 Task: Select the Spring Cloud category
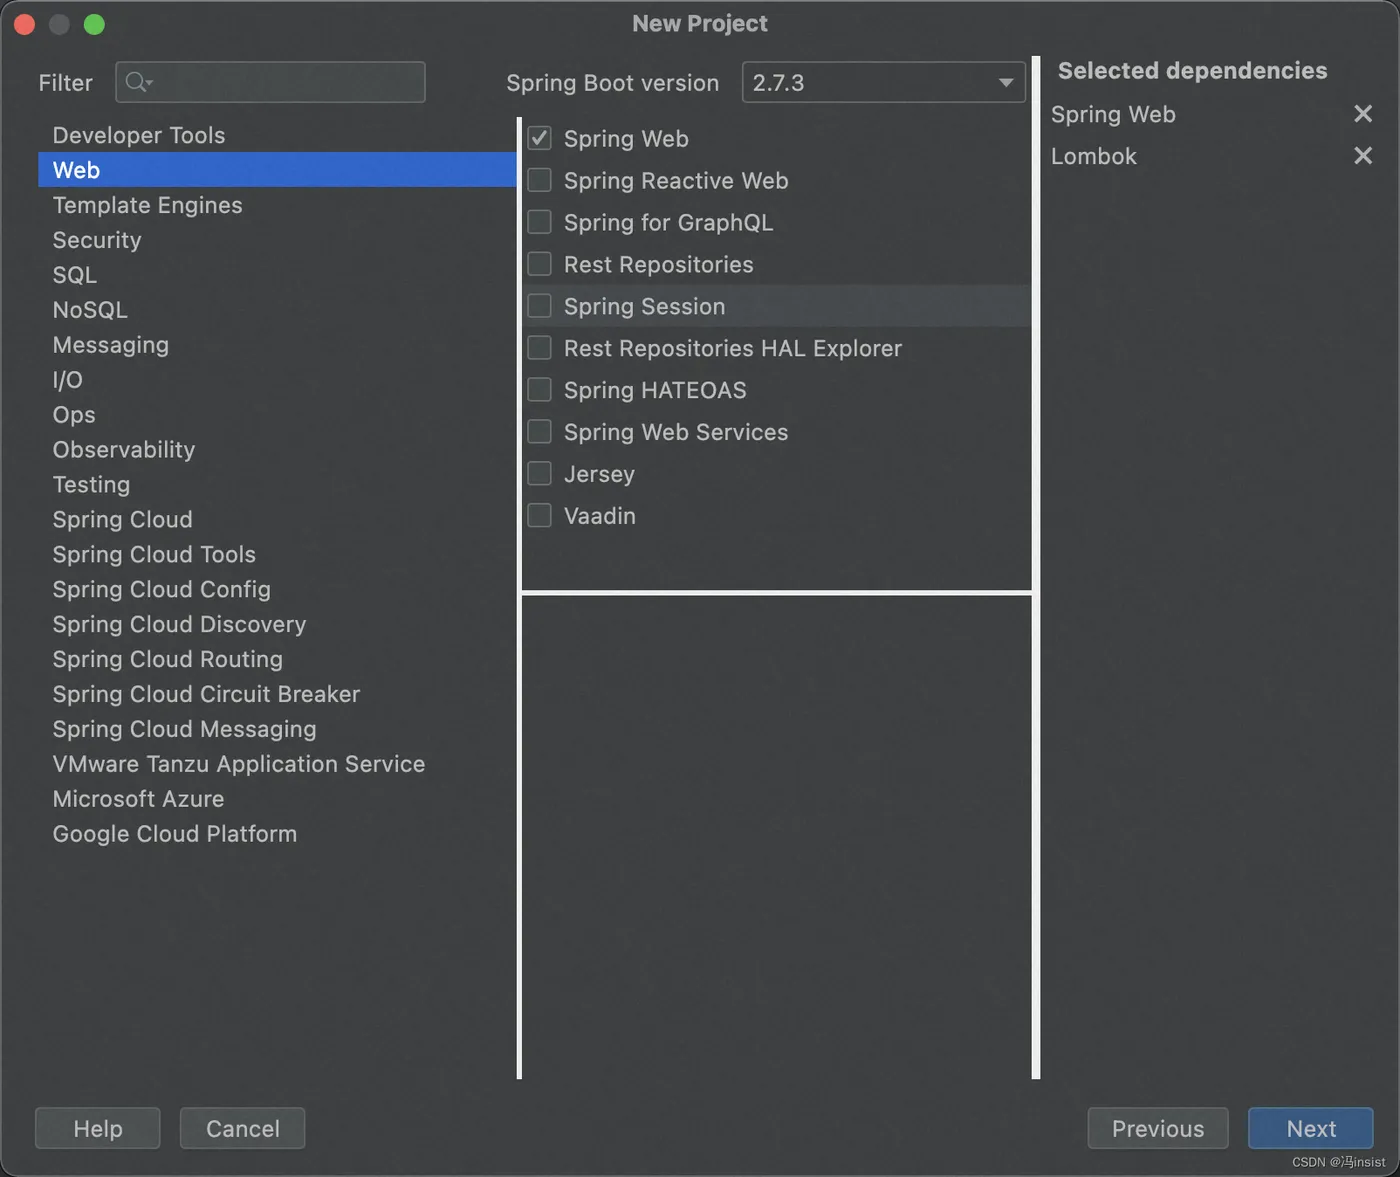(277, 520)
